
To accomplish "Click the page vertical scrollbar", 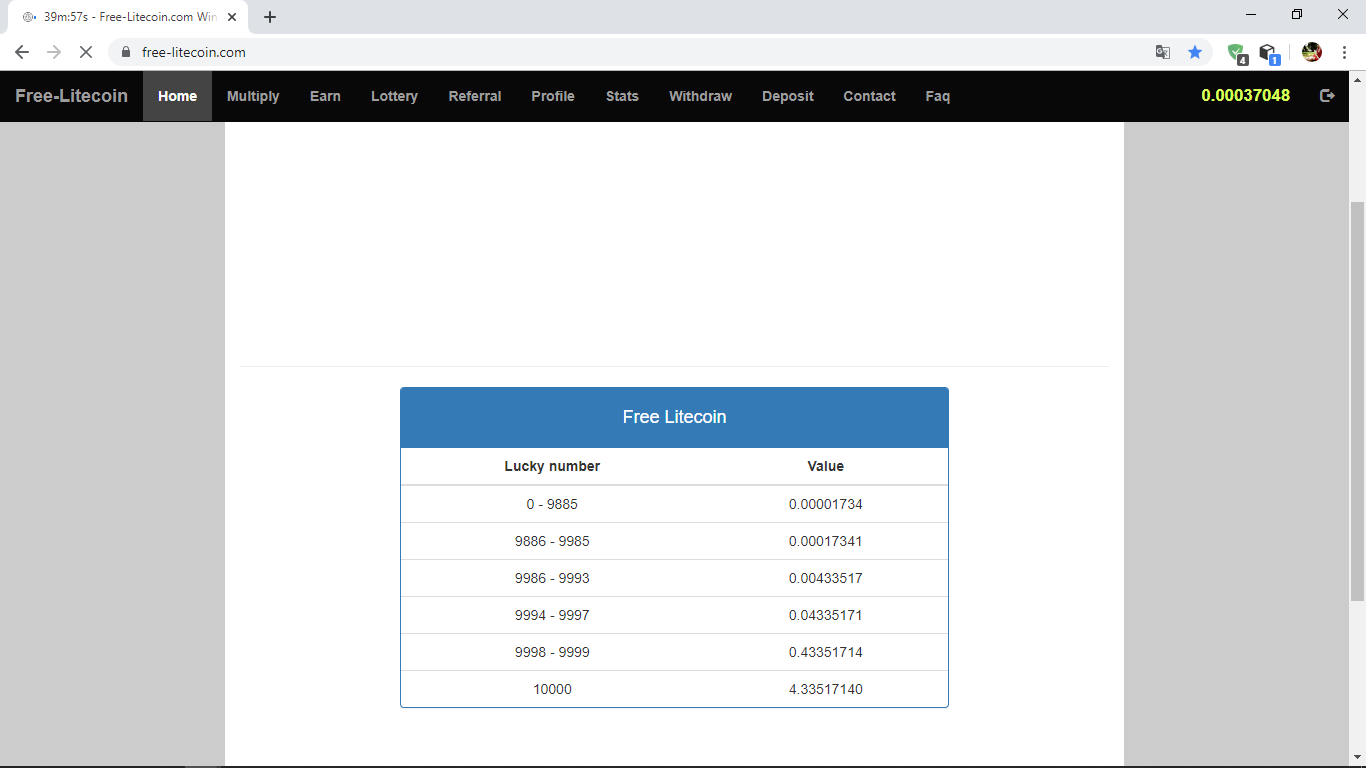I will [1357, 400].
